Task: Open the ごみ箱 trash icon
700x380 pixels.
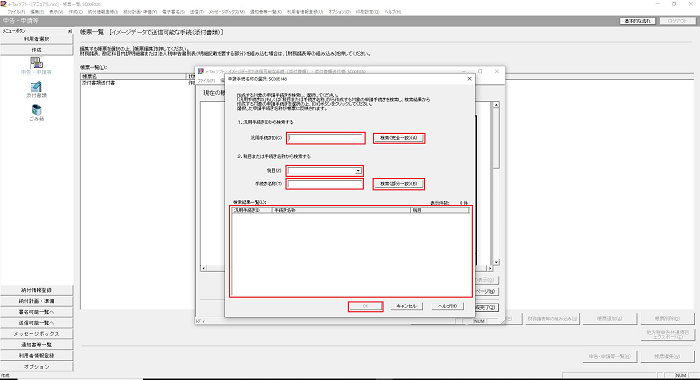Action: pos(36,113)
